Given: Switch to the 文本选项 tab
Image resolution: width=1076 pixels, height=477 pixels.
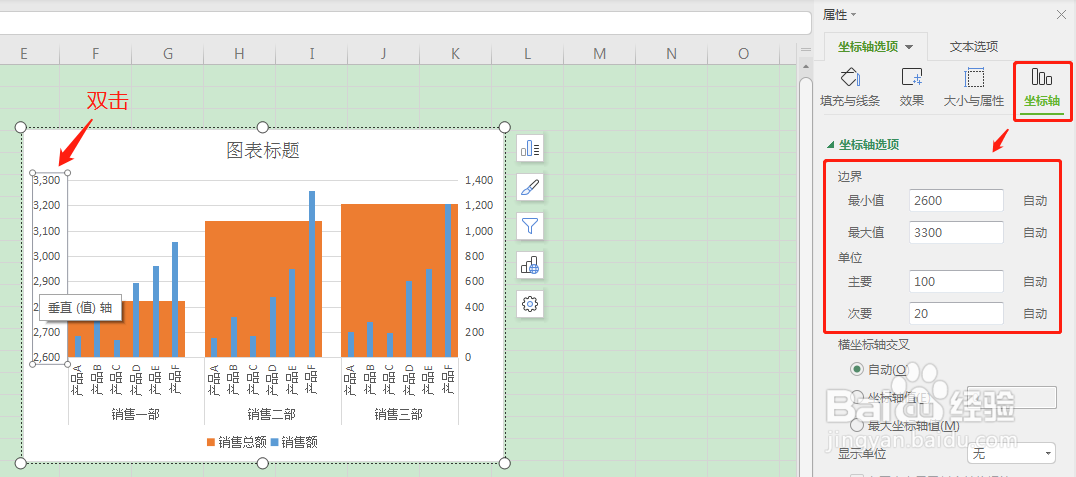Looking at the screenshot, I should click(974, 47).
